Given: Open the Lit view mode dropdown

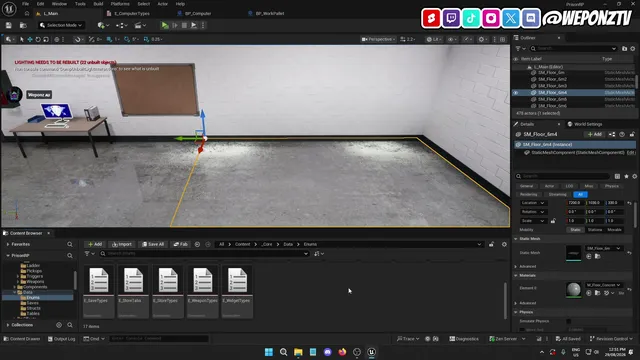Looking at the screenshot, I should pos(434,39).
